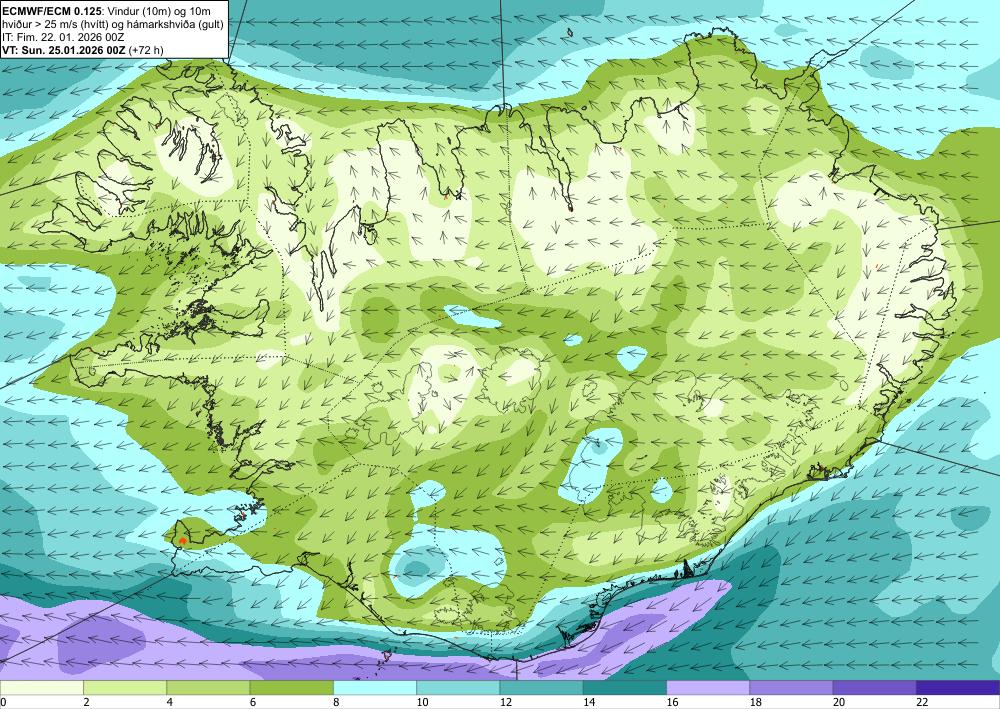Click the 14–16 m/s dark teal legend swatch
This screenshot has height=709, width=1000.
pos(625,688)
